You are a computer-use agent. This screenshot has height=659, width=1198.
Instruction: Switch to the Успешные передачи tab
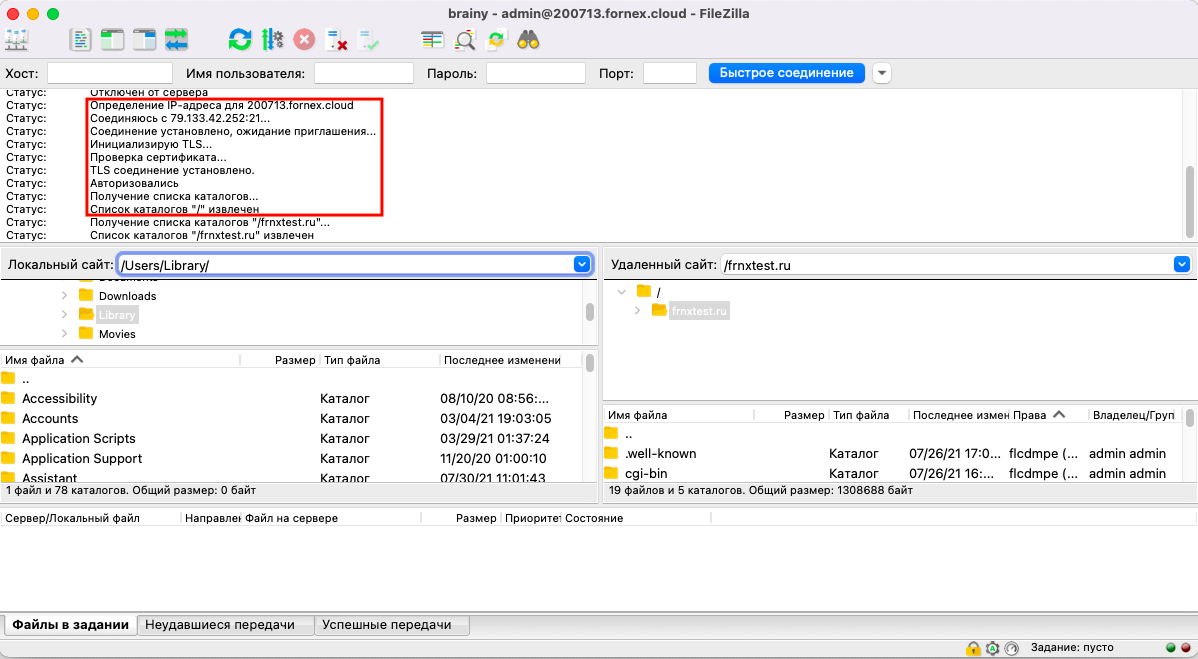tap(392, 625)
